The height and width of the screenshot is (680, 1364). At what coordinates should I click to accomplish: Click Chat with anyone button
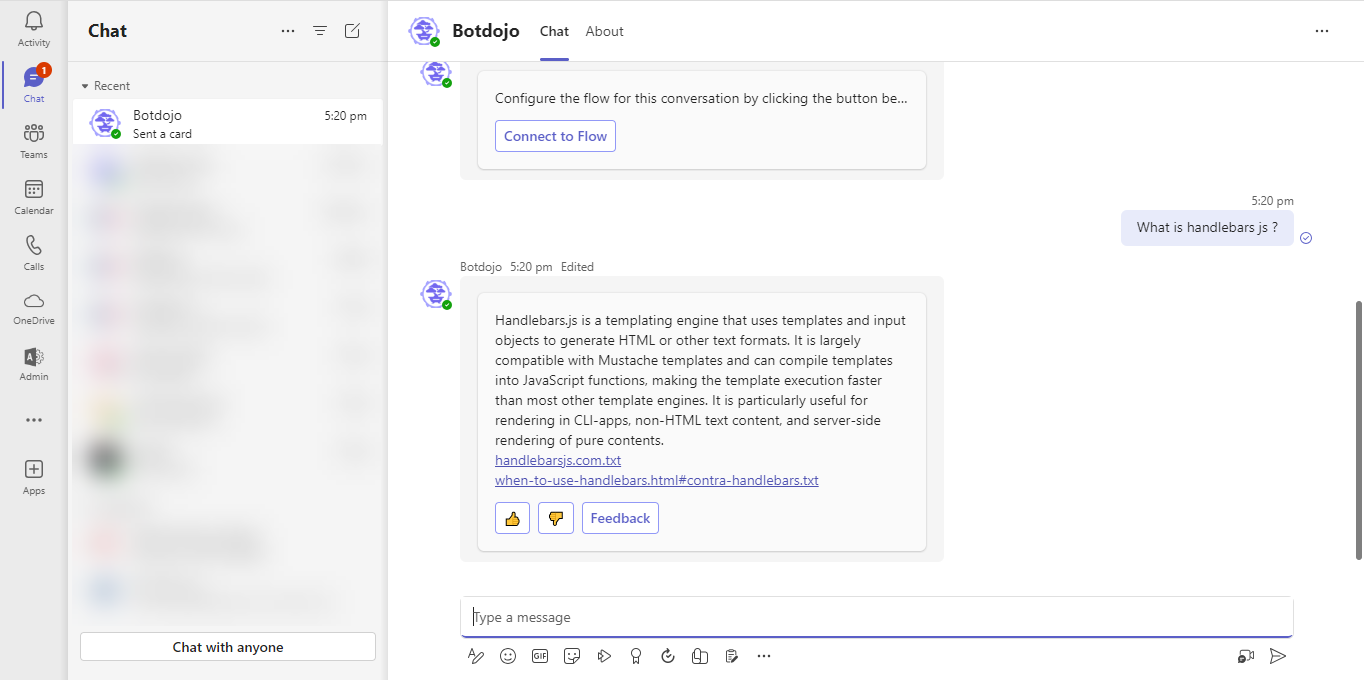coord(228,647)
